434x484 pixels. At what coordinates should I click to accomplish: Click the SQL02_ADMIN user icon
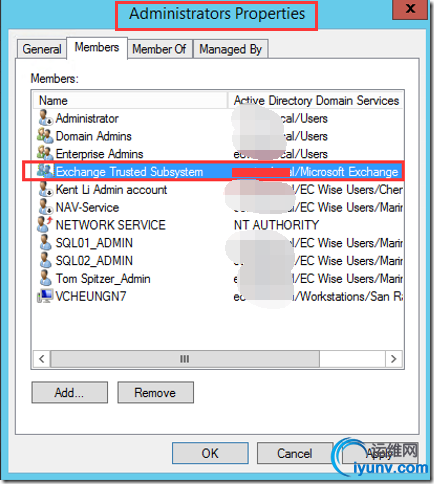[45, 260]
